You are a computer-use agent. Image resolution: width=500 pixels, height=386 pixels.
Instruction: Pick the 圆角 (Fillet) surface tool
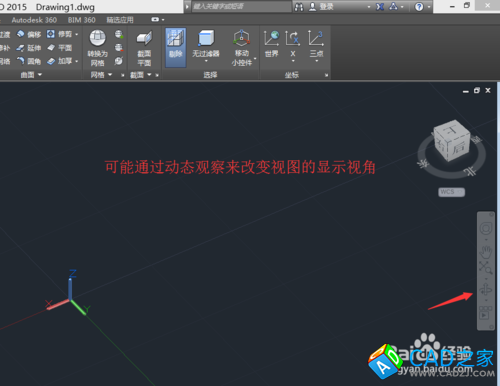(29, 61)
